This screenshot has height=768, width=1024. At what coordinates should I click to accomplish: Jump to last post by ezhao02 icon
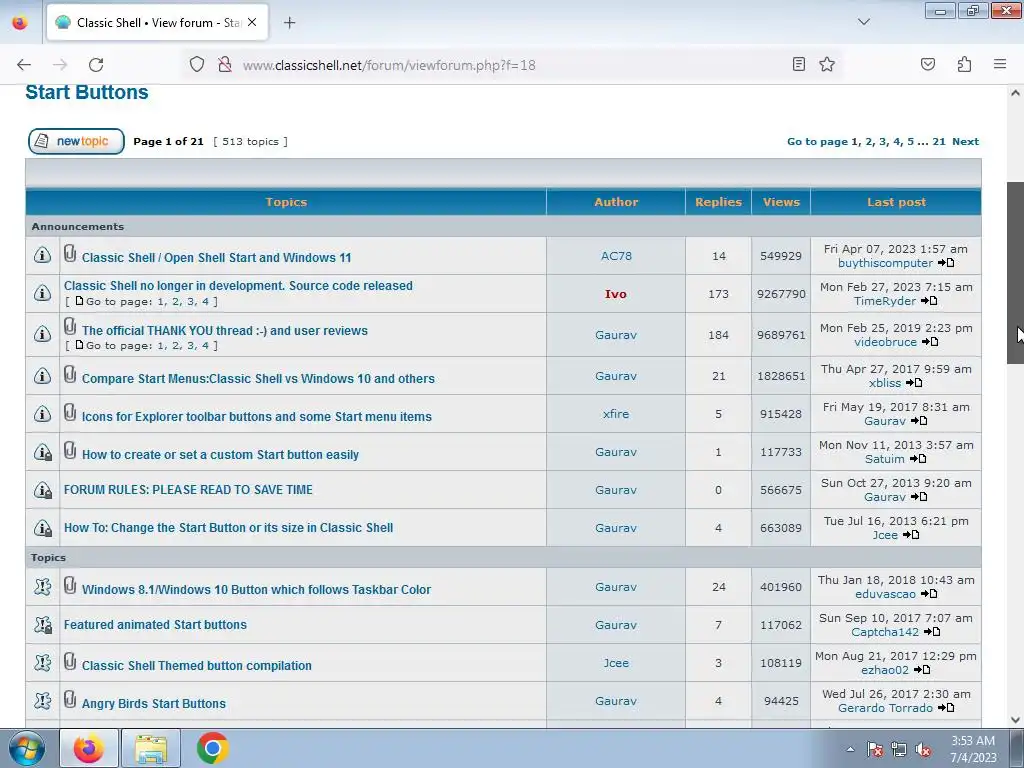pyautogui.click(x=921, y=669)
